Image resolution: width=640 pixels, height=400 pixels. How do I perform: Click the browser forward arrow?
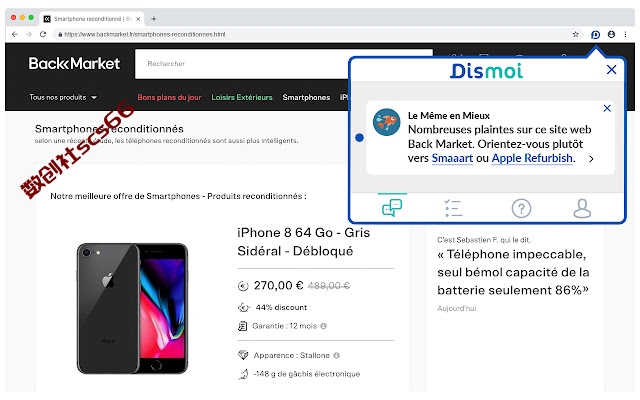pos(29,34)
